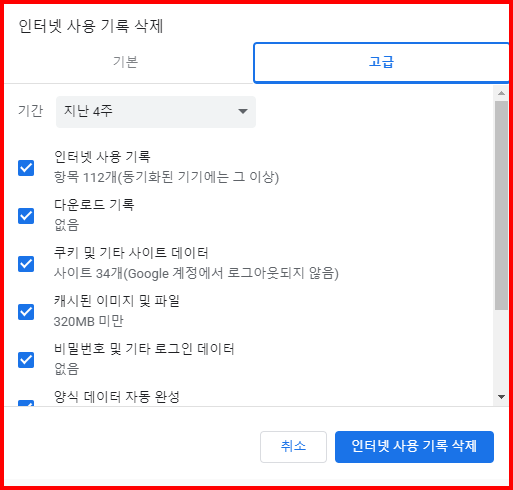The image size is (513, 490).
Task: Uncheck 쿠키 및 기타 사이트 데이터 checkbox
Action: pos(26,264)
